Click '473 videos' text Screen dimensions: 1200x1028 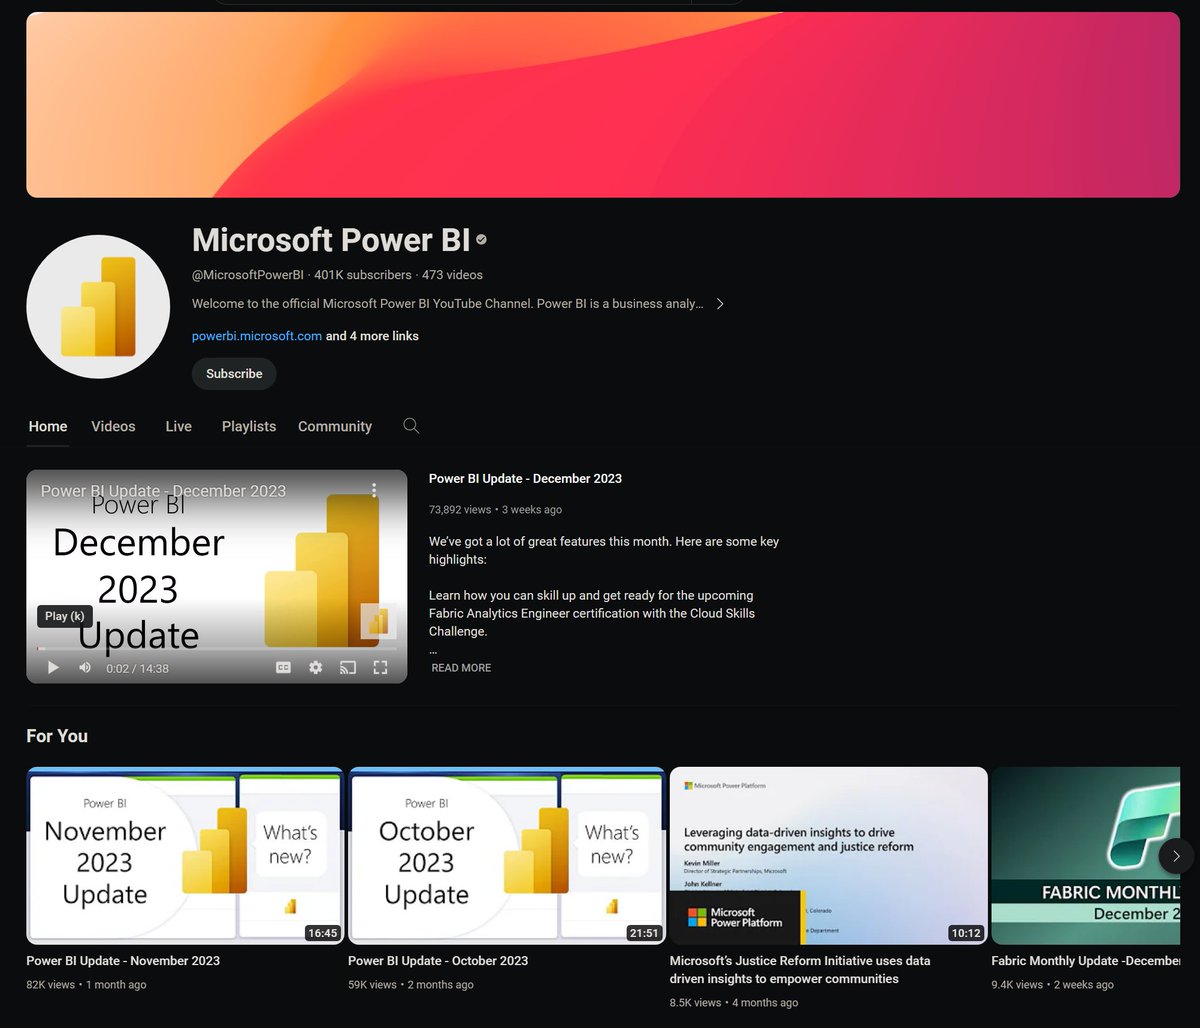point(452,275)
